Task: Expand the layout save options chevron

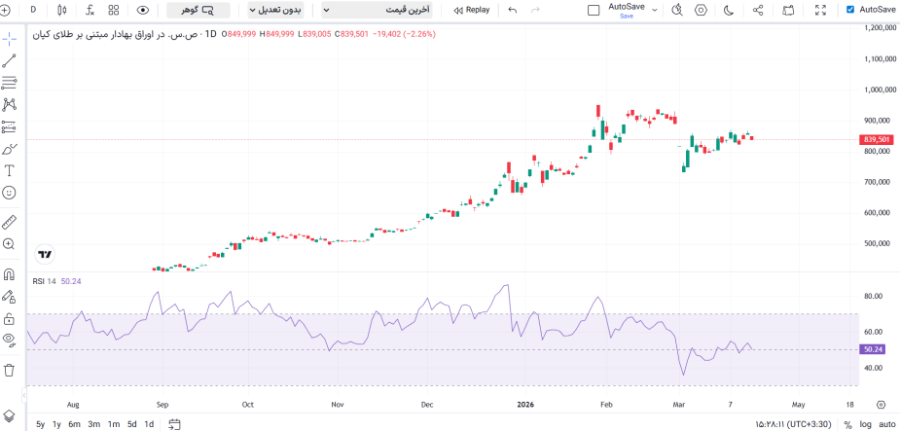Action: [655, 10]
